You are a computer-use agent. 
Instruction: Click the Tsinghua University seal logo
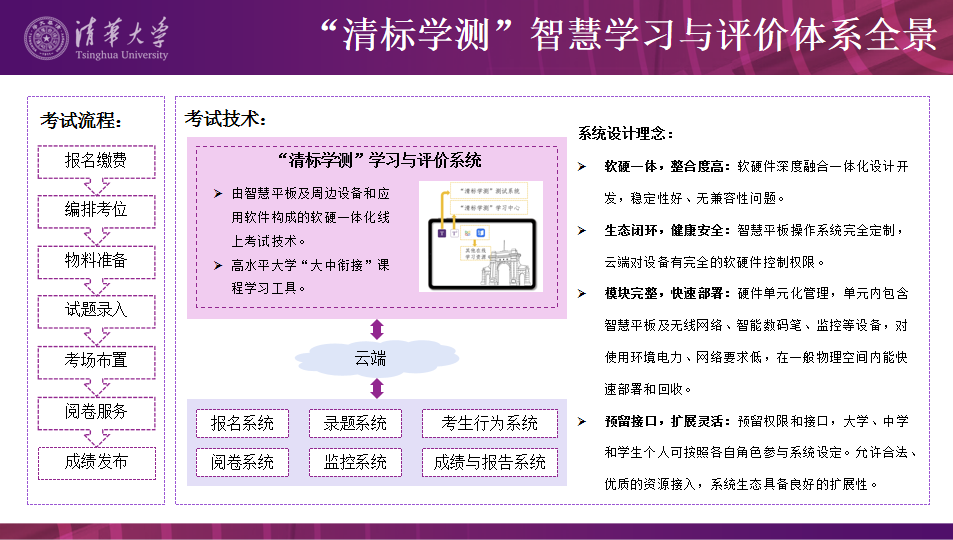49,38
